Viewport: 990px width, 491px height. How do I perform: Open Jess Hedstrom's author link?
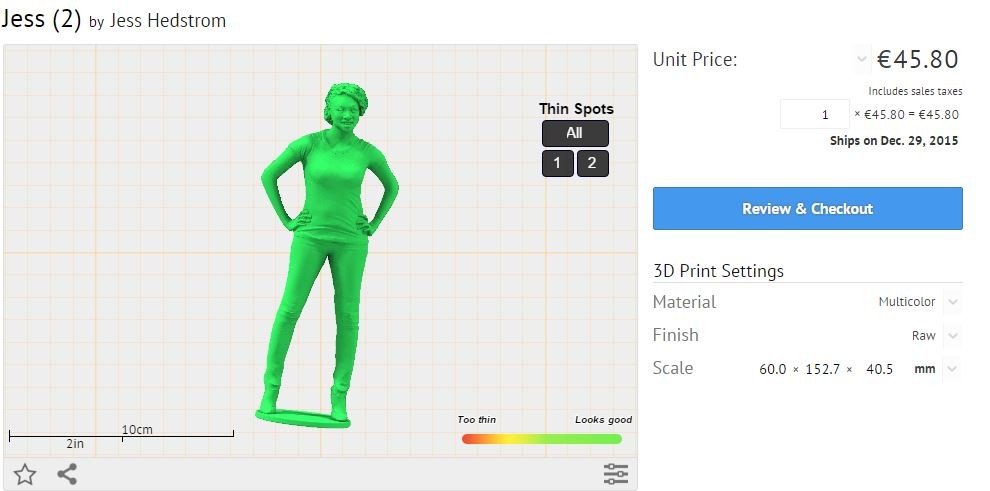tap(167, 21)
